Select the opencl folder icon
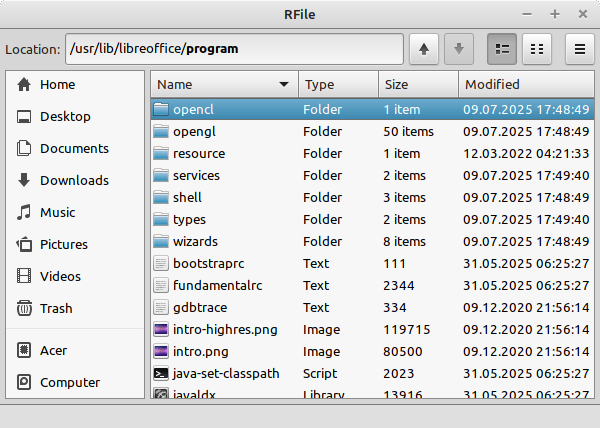 click(x=161, y=109)
